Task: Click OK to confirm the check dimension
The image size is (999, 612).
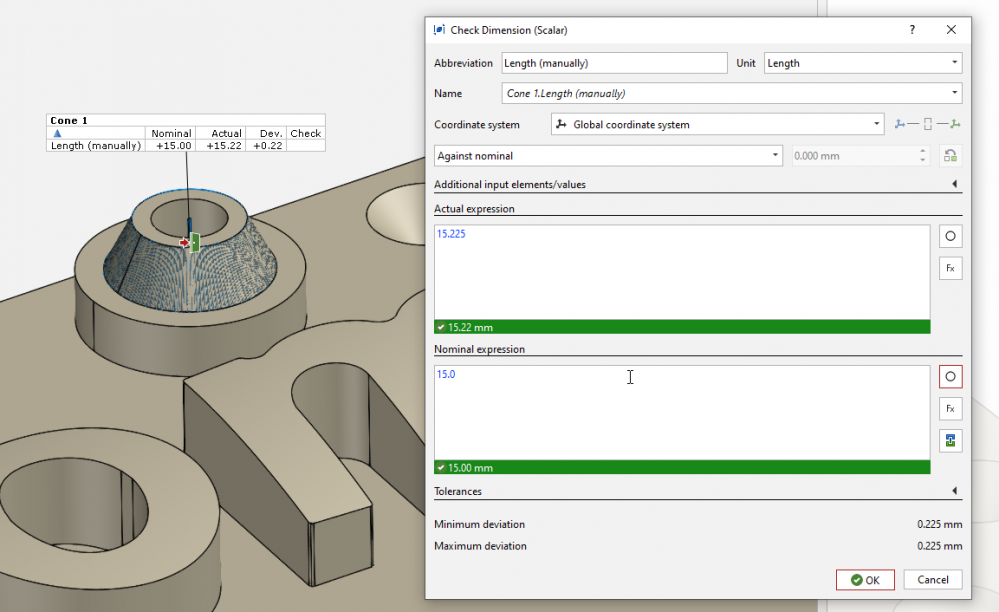Action: point(865,580)
